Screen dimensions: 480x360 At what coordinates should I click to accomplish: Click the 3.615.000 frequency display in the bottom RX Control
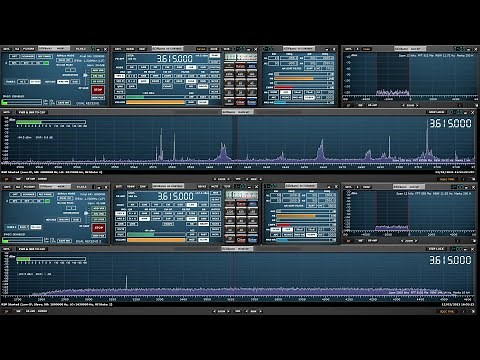coord(175,196)
